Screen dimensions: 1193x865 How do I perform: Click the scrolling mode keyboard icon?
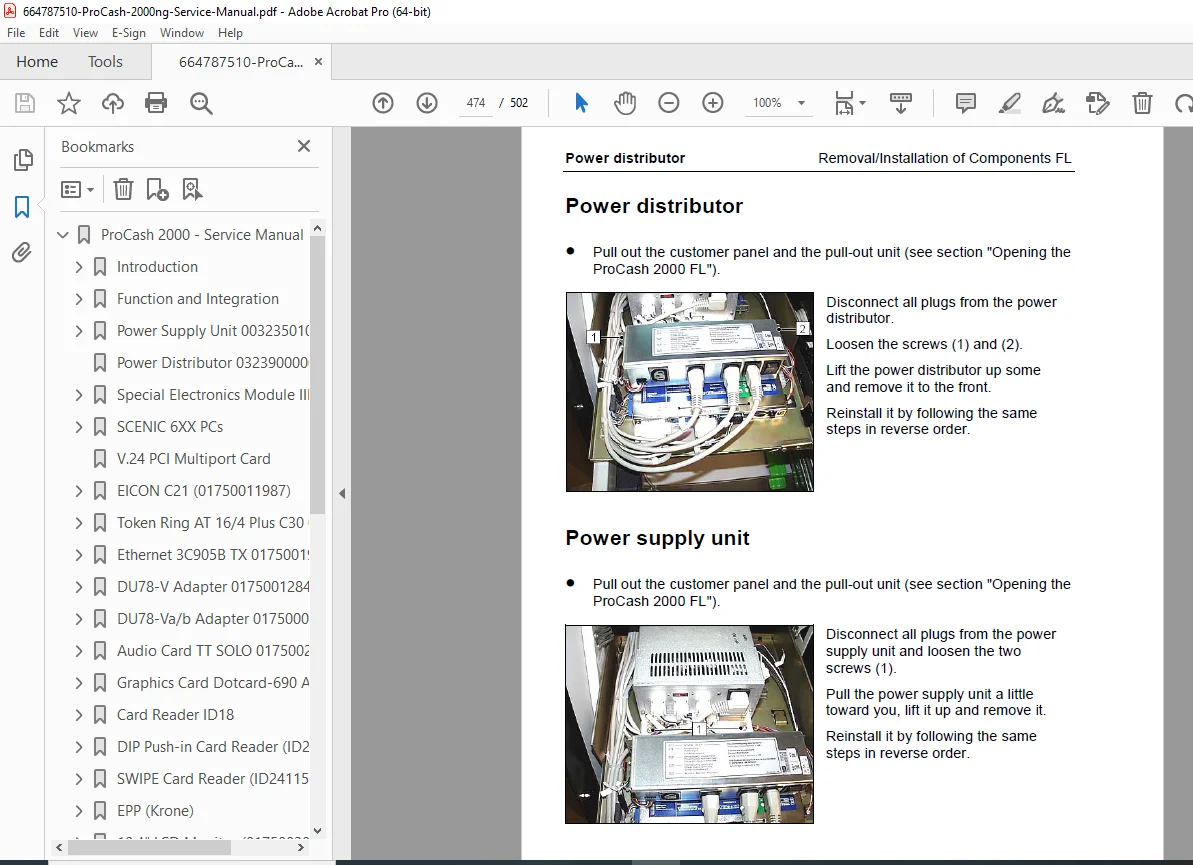pyautogui.click(x=901, y=103)
